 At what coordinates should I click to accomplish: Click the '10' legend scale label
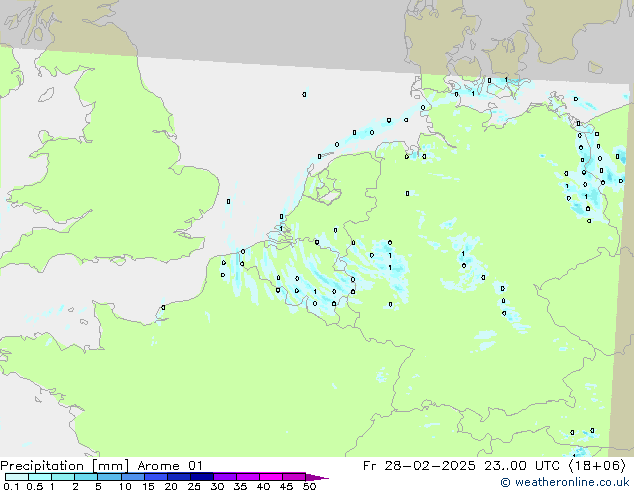[125, 486]
